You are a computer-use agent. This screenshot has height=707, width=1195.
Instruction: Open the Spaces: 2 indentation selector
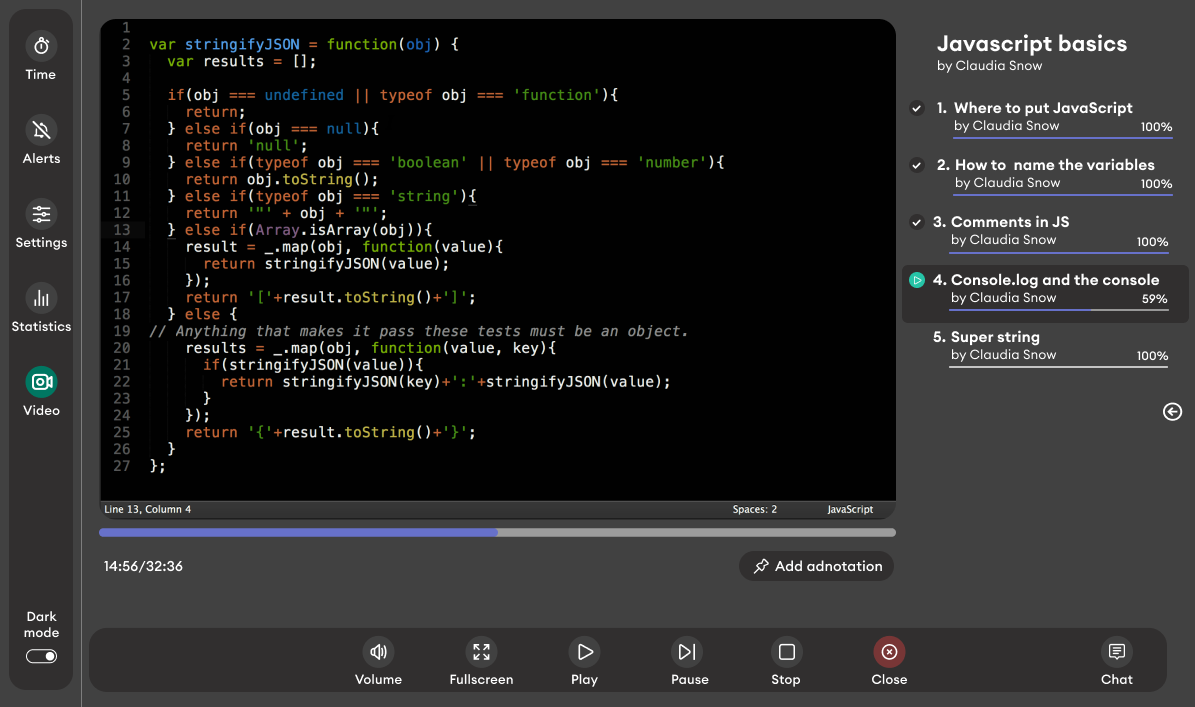[754, 510]
